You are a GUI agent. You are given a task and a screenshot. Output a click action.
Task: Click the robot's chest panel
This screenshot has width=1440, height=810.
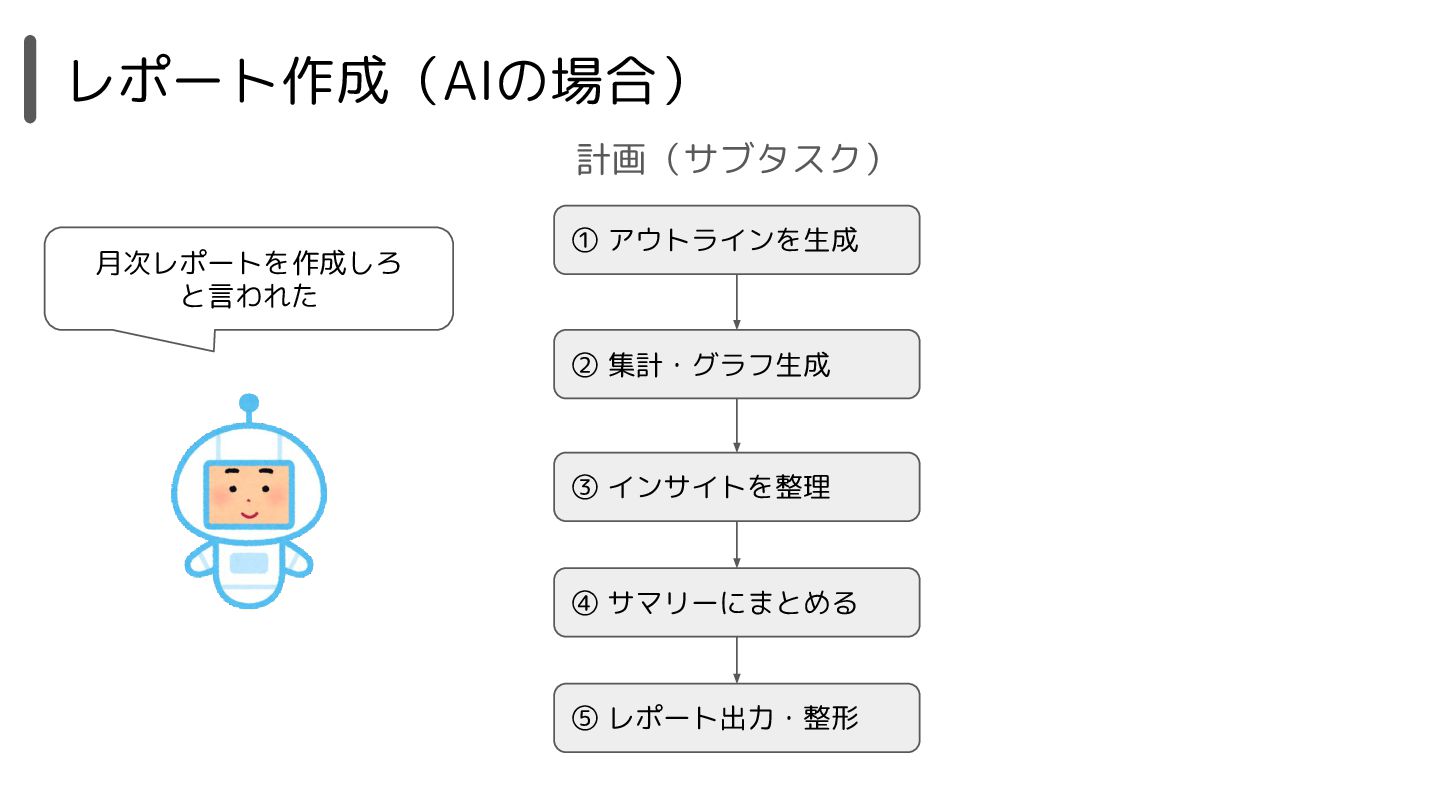pyautogui.click(x=249, y=563)
